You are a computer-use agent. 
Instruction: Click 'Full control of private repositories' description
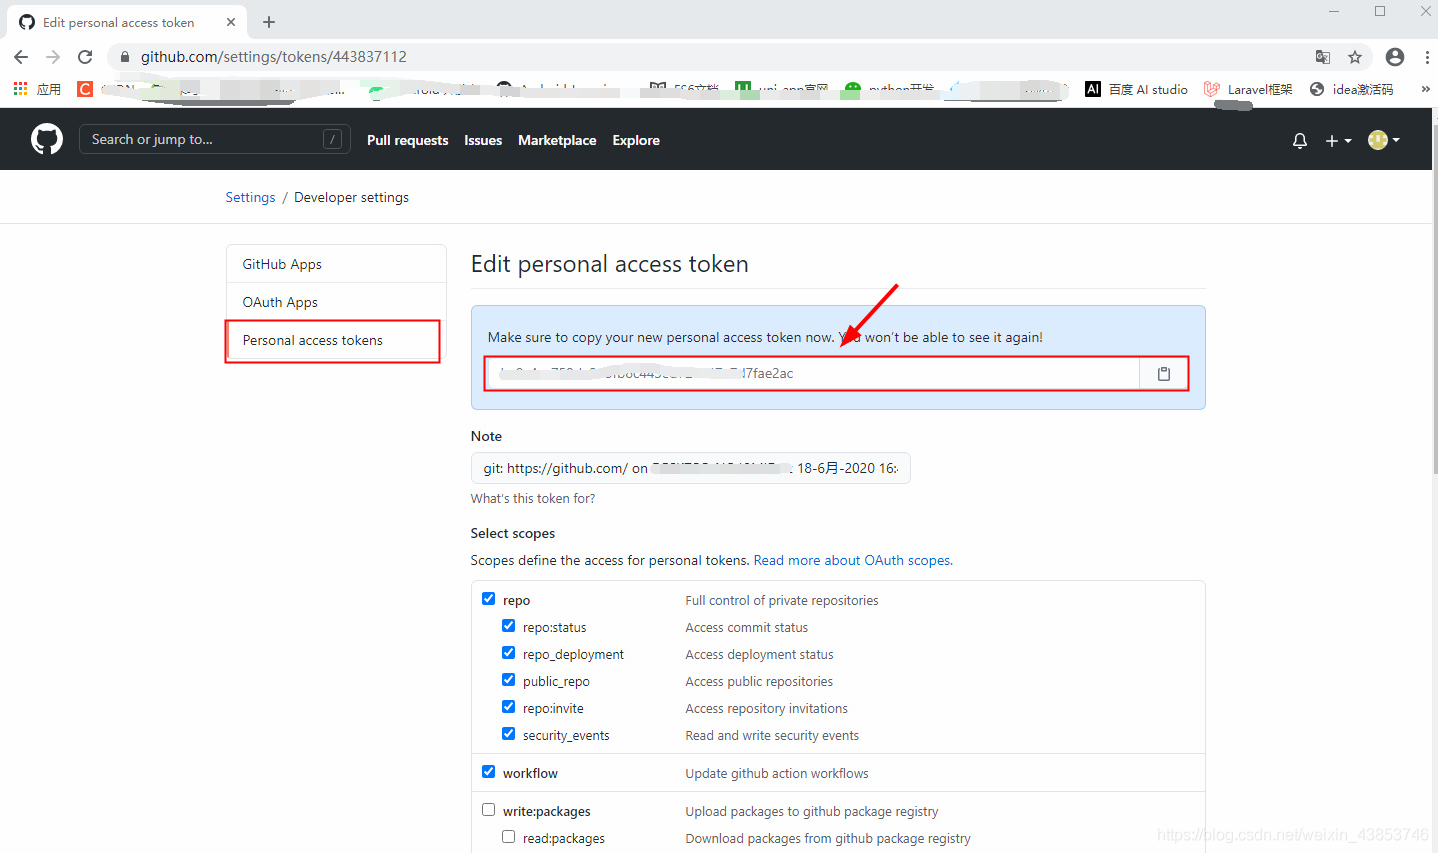pyautogui.click(x=782, y=600)
